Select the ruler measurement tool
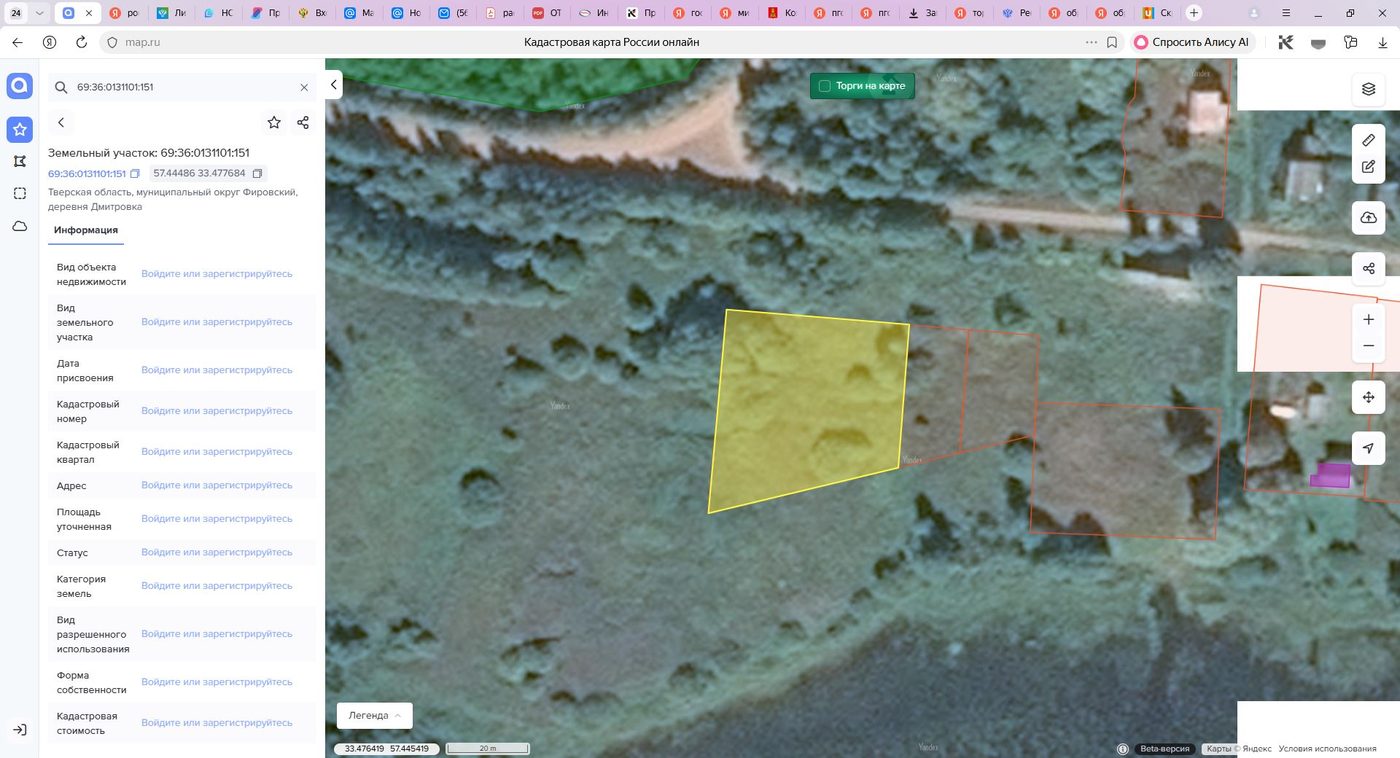 (1368, 140)
